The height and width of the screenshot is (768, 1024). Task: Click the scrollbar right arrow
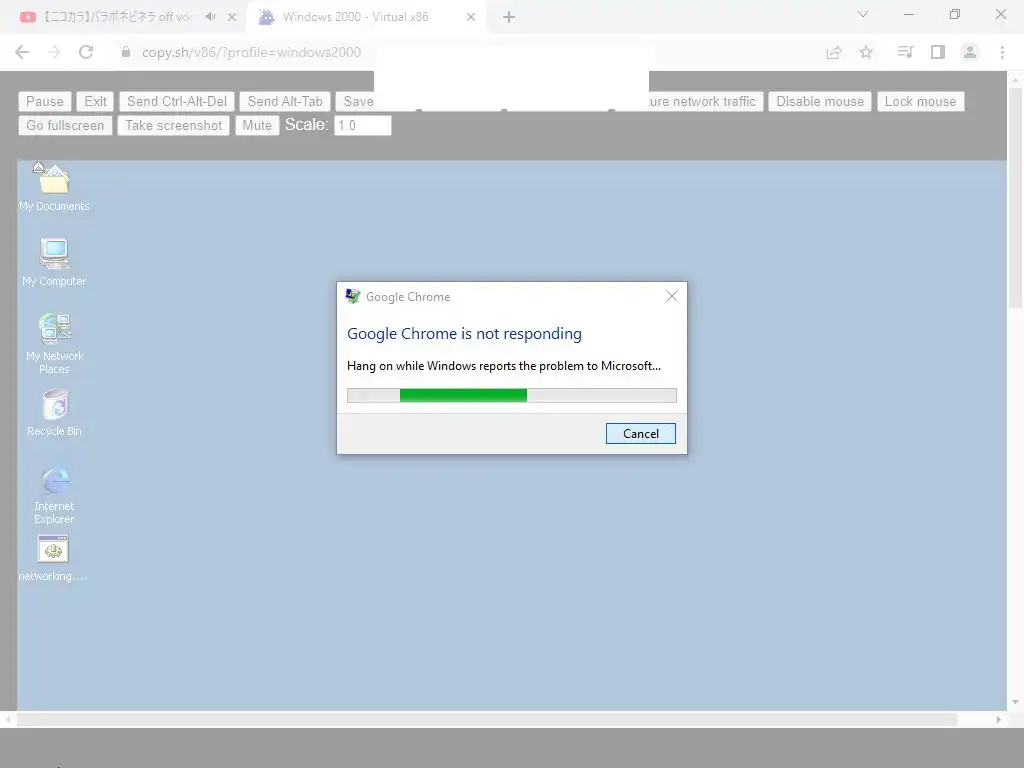(x=999, y=720)
